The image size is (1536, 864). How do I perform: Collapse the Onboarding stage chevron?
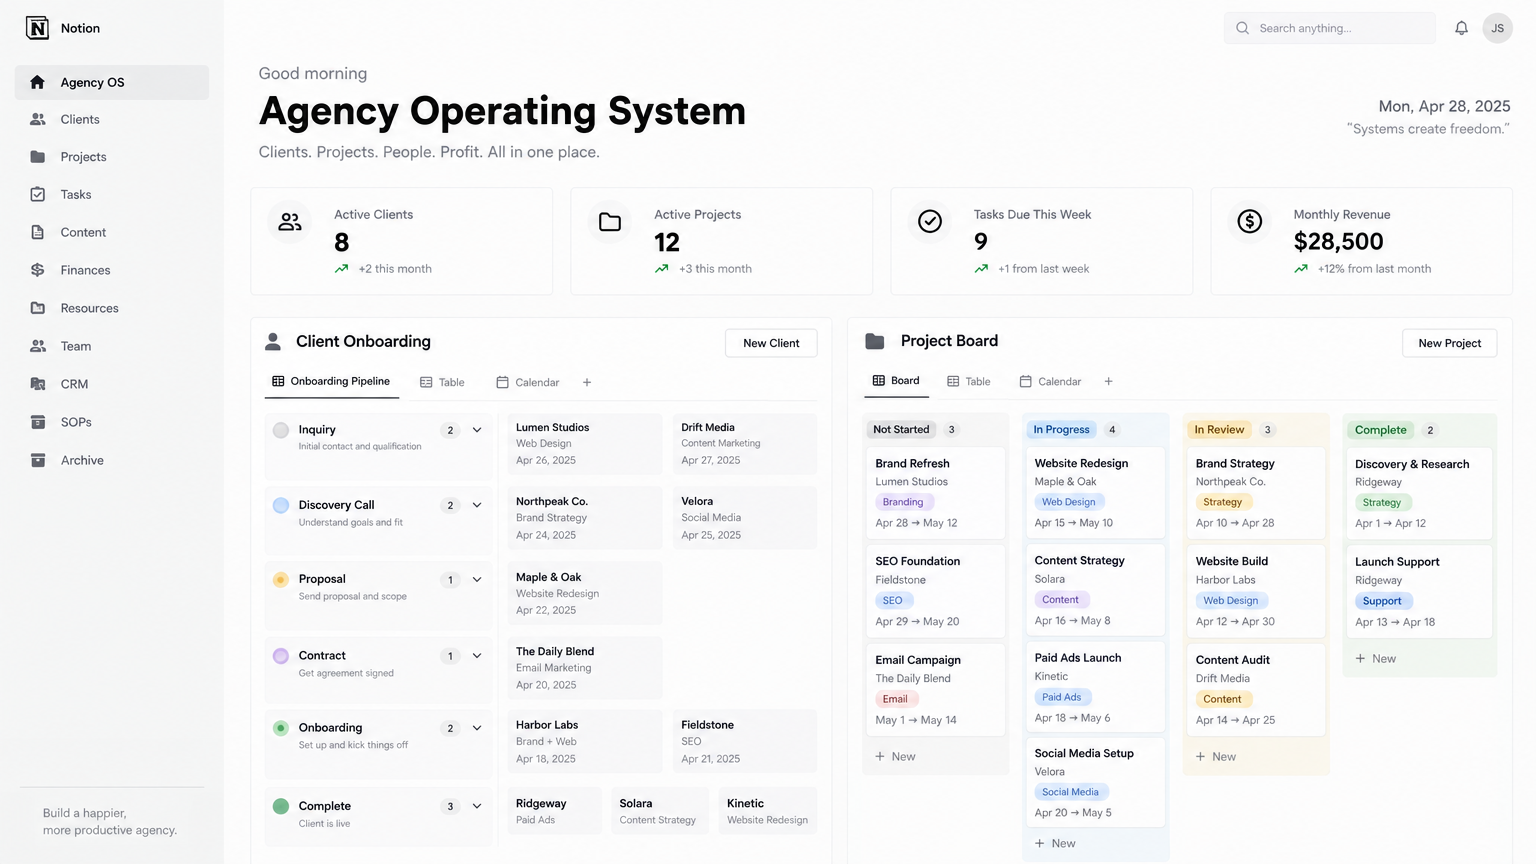pos(477,728)
